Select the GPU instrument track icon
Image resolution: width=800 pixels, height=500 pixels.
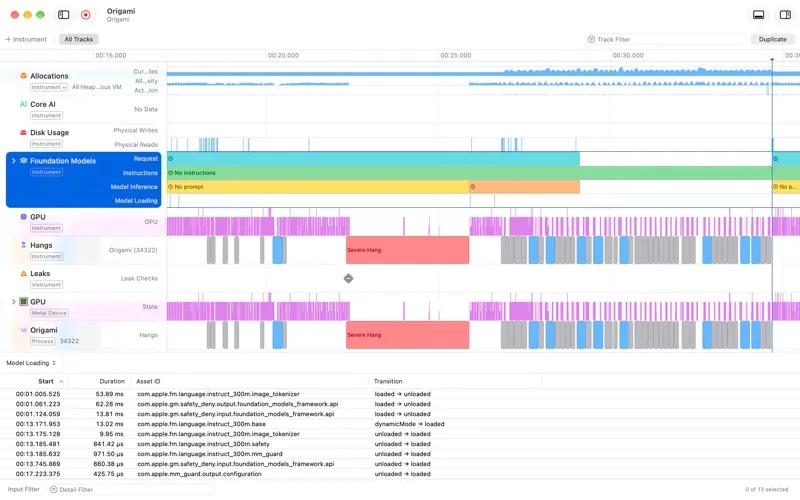point(23,217)
